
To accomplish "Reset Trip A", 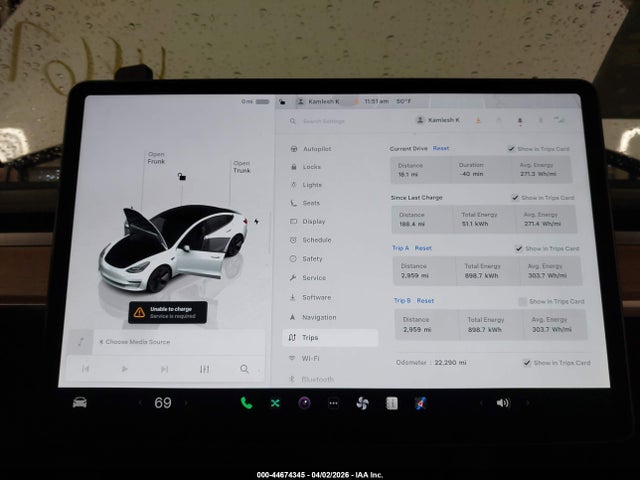I will tap(423, 248).
